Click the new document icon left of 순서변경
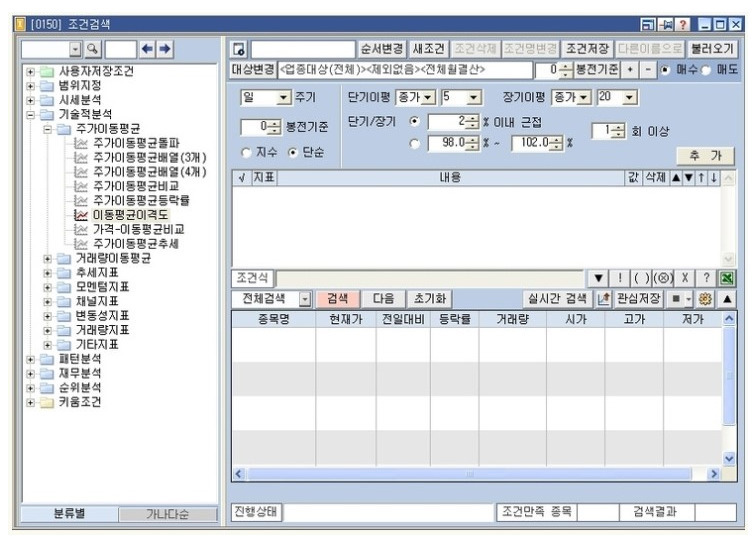756x543 pixels. (x=240, y=48)
